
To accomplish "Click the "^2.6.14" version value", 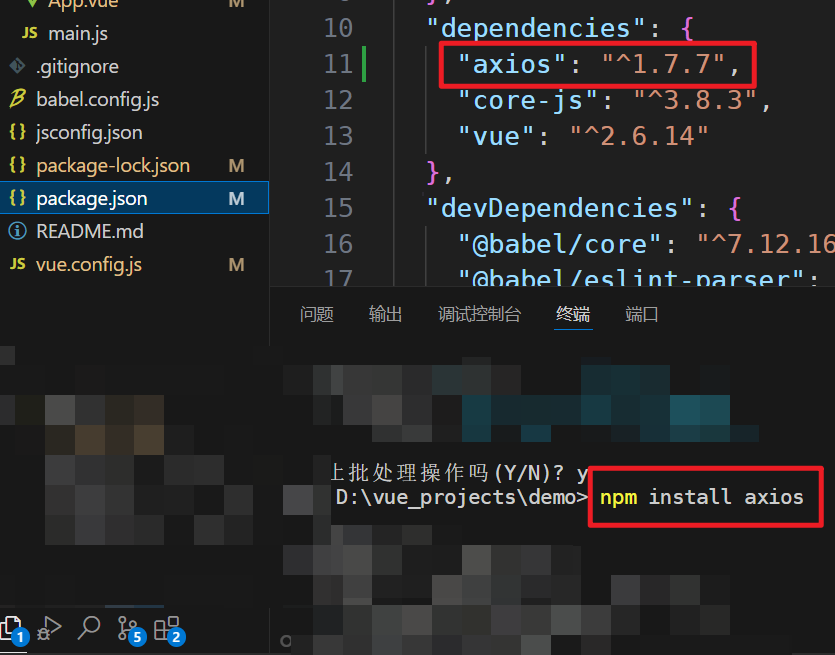I will click(x=640, y=136).
